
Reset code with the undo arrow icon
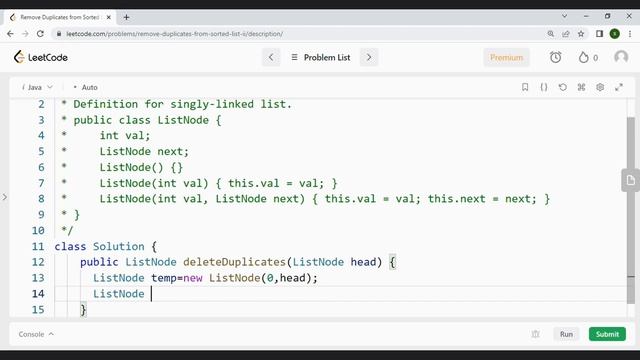[563, 87]
